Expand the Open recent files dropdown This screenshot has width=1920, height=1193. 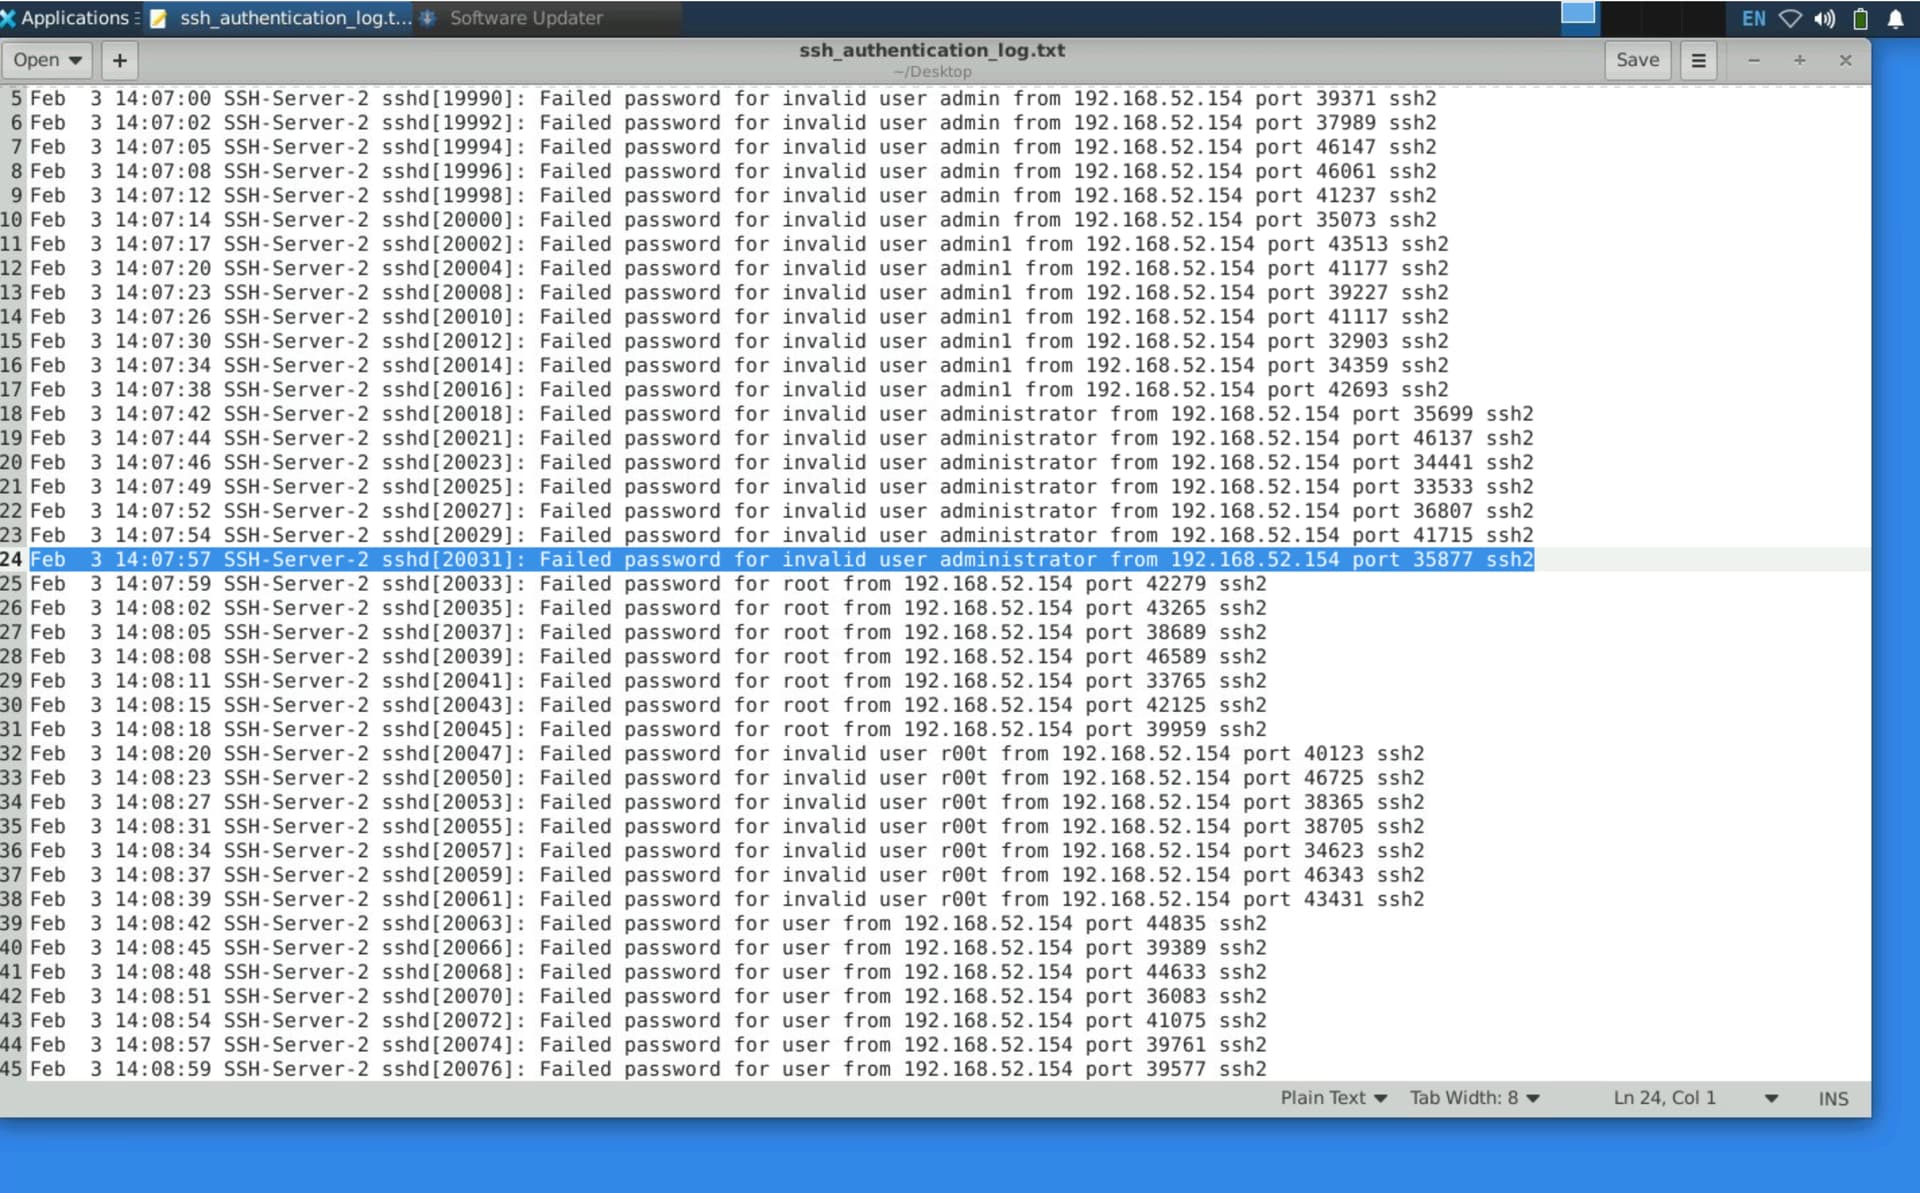point(47,60)
